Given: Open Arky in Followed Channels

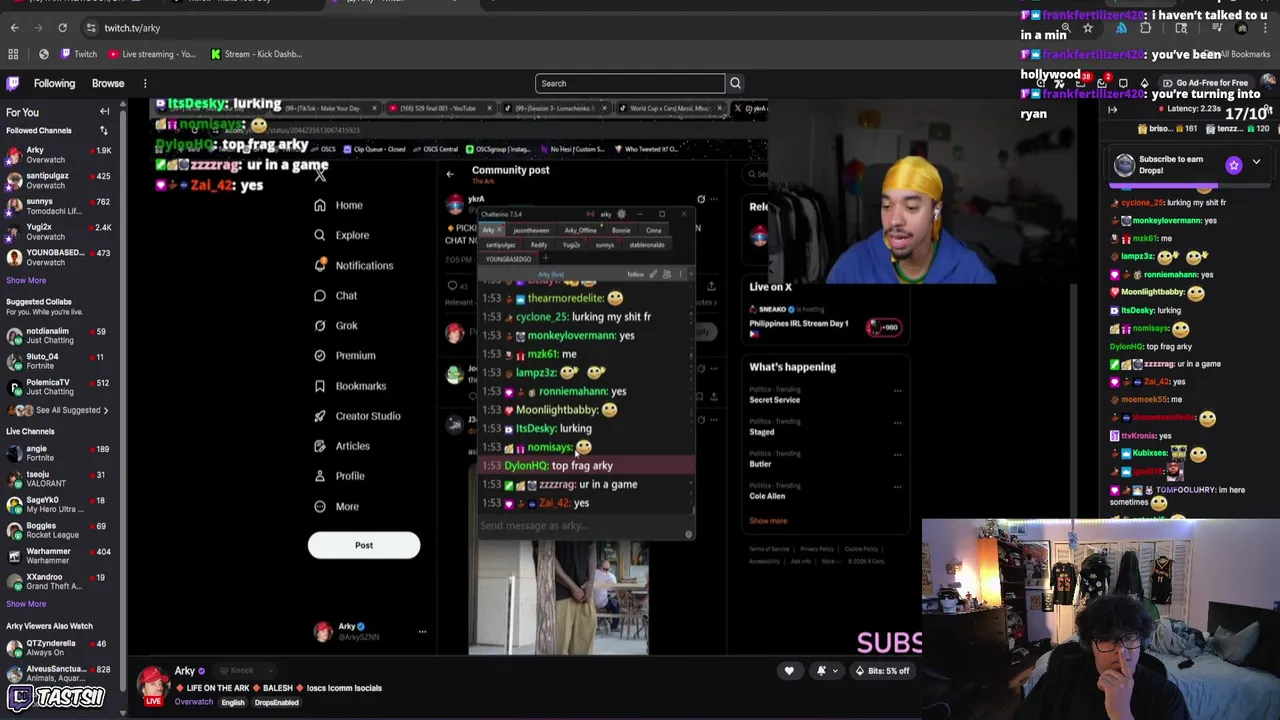Looking at the screenshot, I should pyautogui.click(x=60, y=155).
